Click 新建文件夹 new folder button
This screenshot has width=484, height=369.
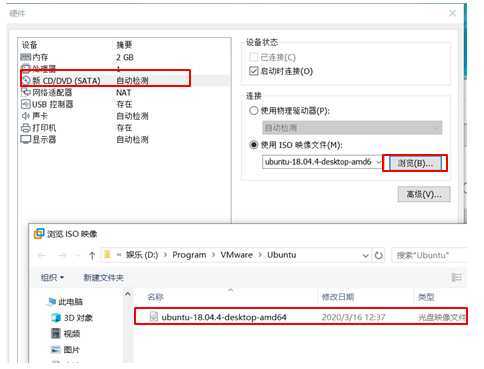[104, 277]
